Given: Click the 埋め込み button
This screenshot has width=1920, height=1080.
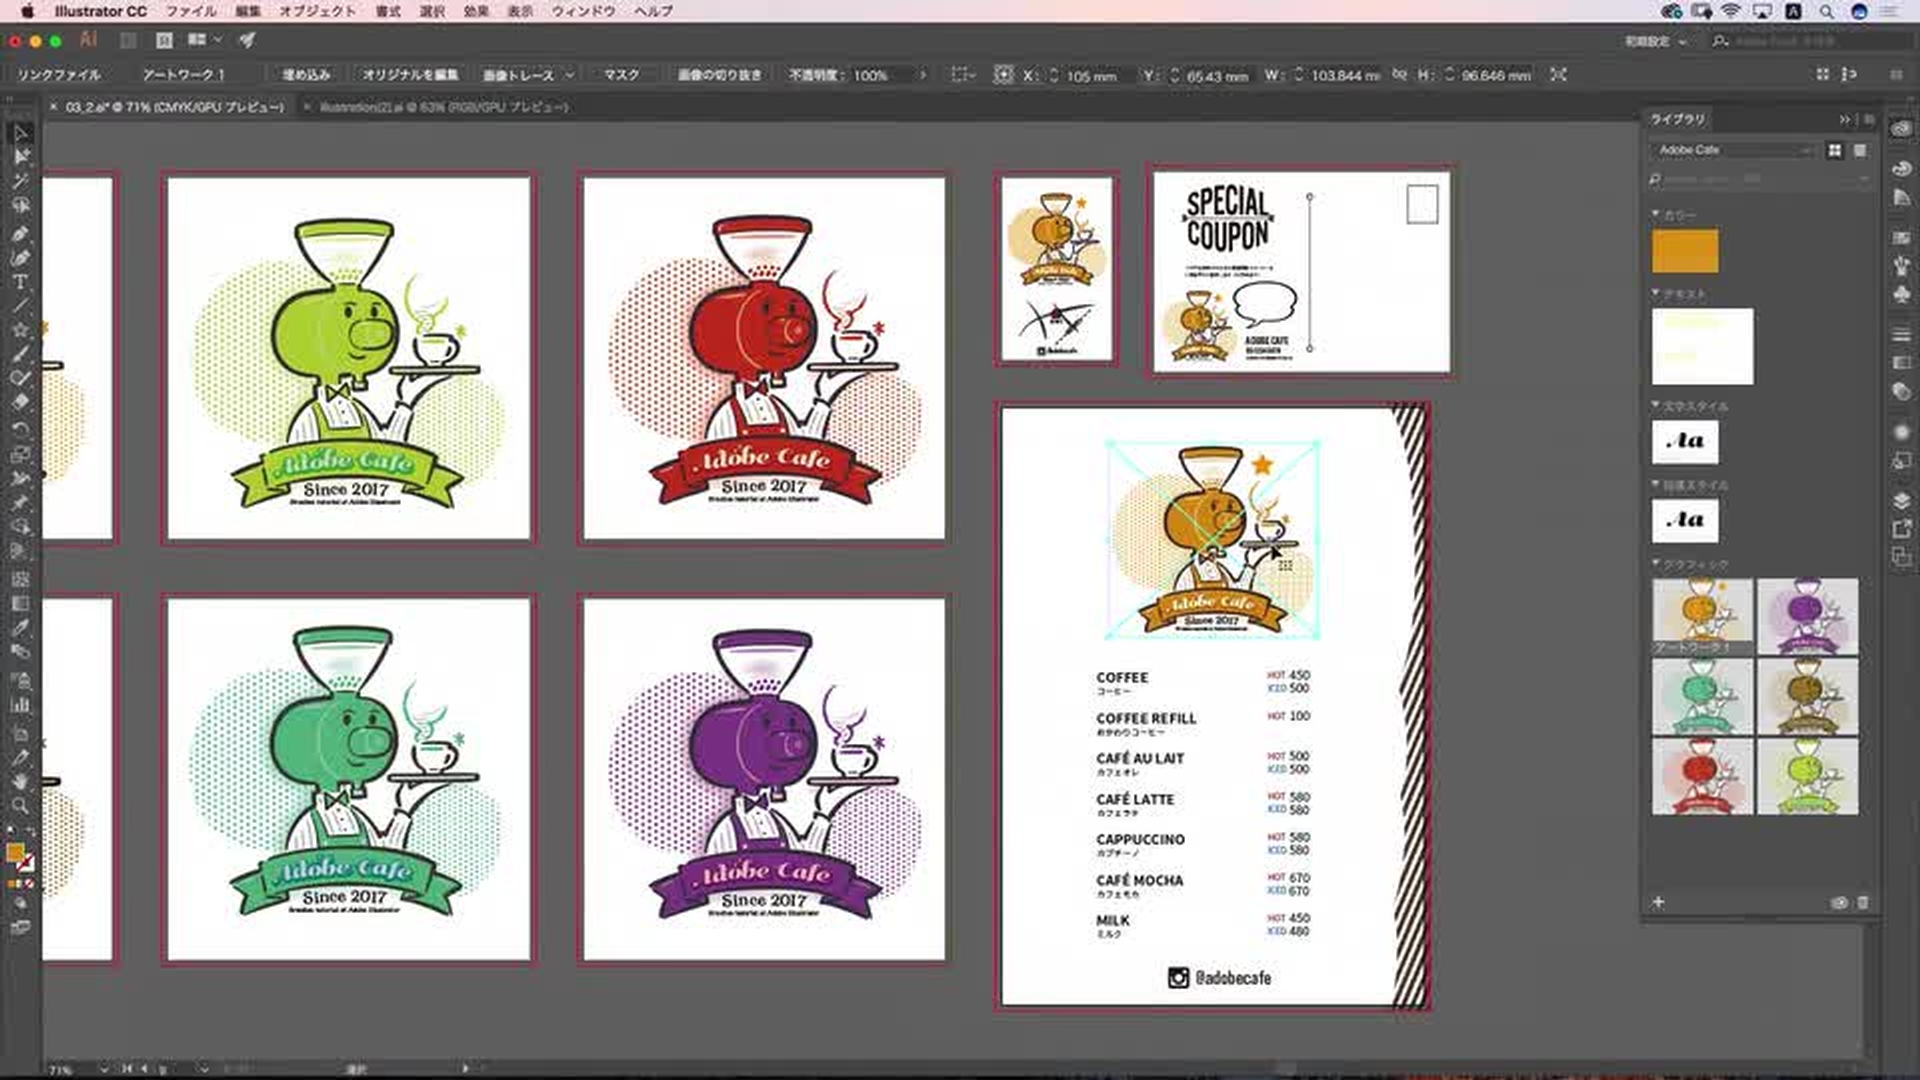Looking at the screenshot, I should pos(306,75).
